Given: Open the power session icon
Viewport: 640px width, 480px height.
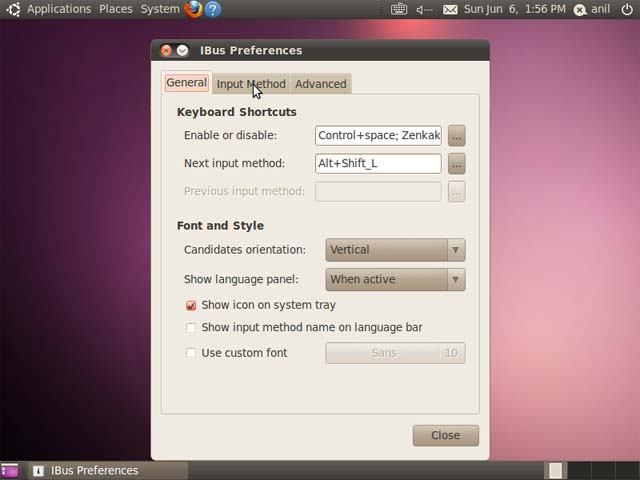Looking at the screenshot, I should pos(627,9).
